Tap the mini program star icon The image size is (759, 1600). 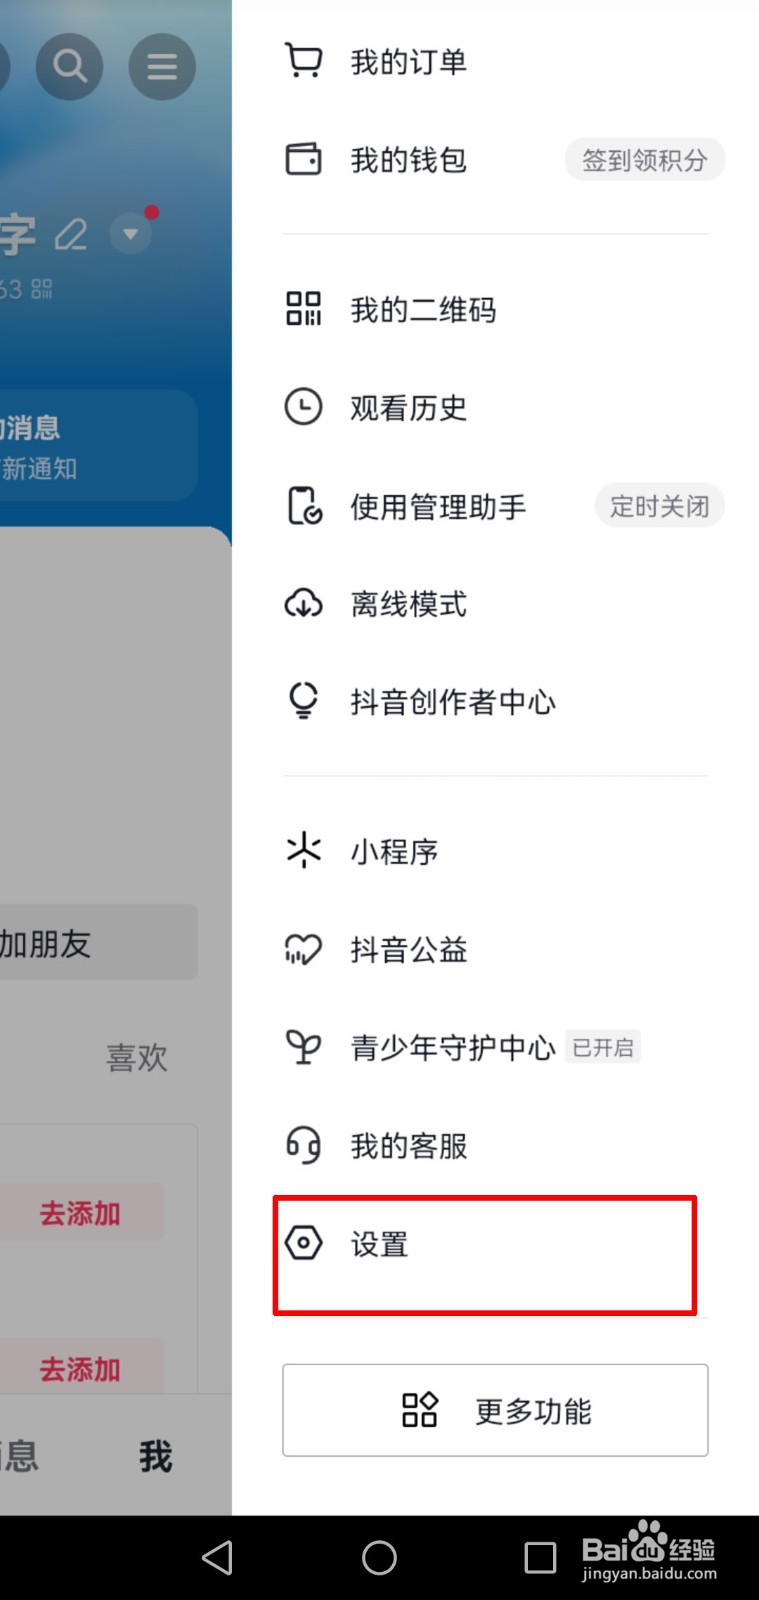[303, 850]
